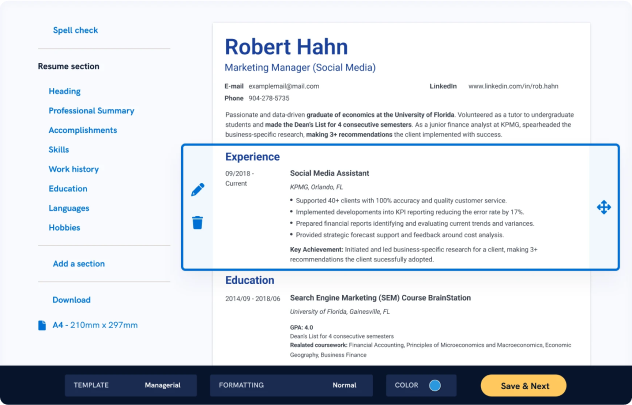Open the Accomplishments section
Image resolution: width=632 pixels, height=405 pixels.
(83, 130)
